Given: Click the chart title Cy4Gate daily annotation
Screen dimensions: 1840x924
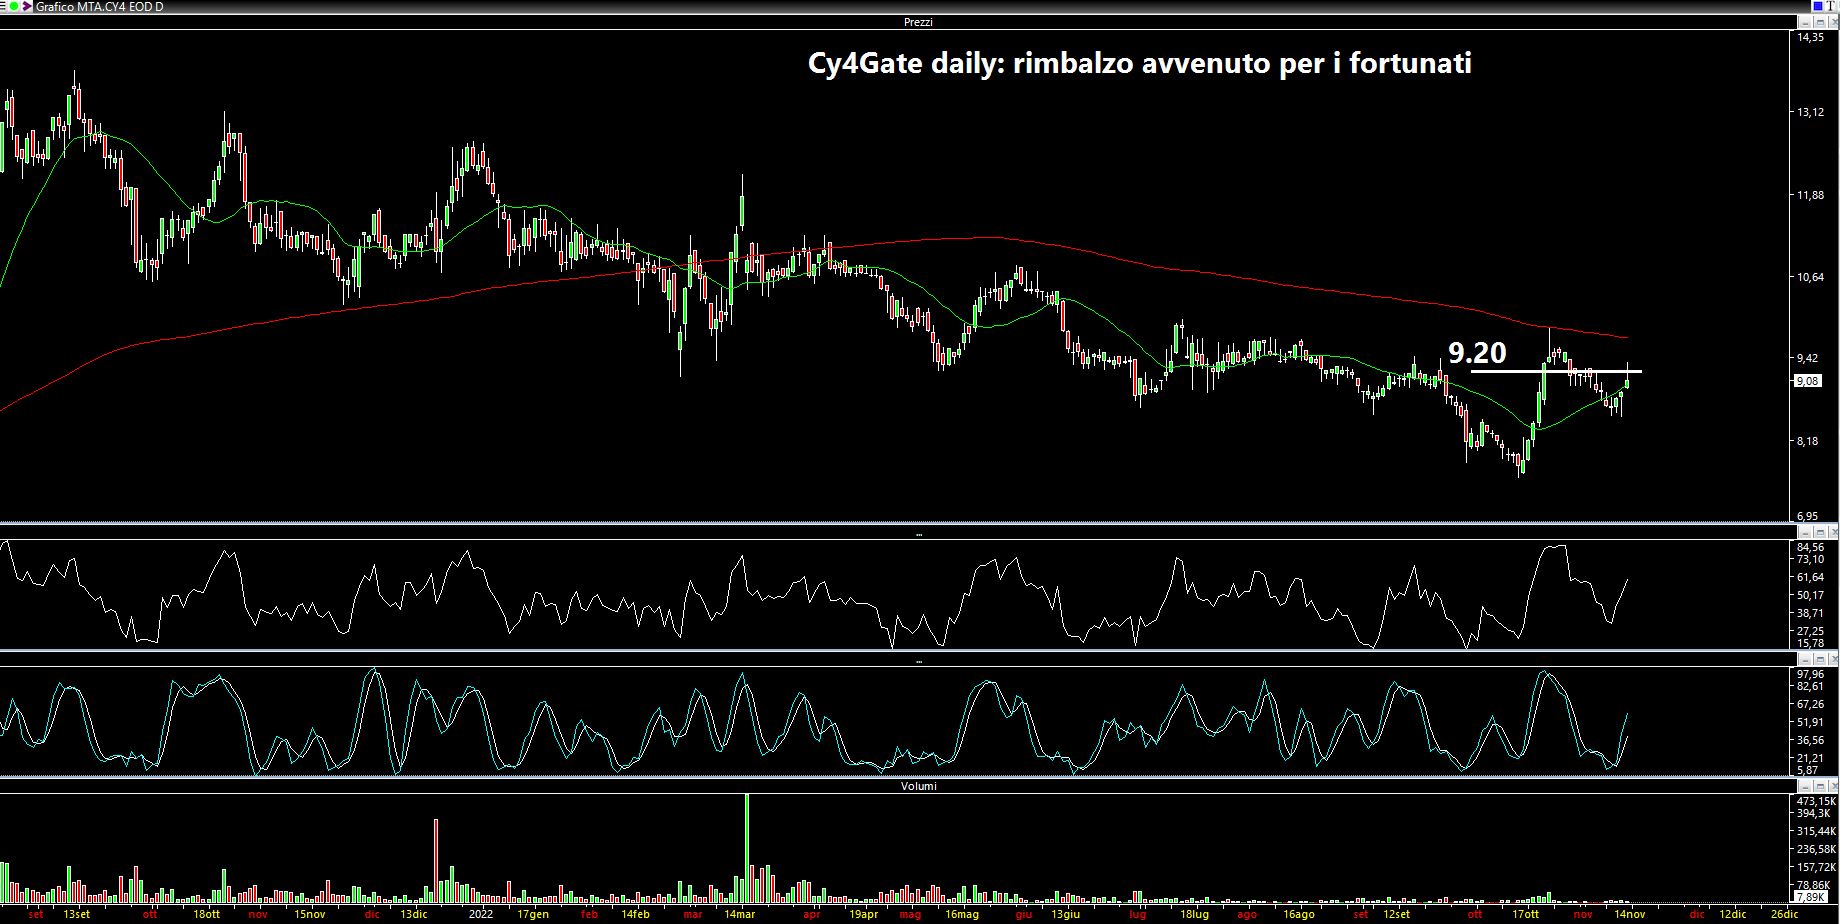Looking at the screenshot, I should [1140, 63].
